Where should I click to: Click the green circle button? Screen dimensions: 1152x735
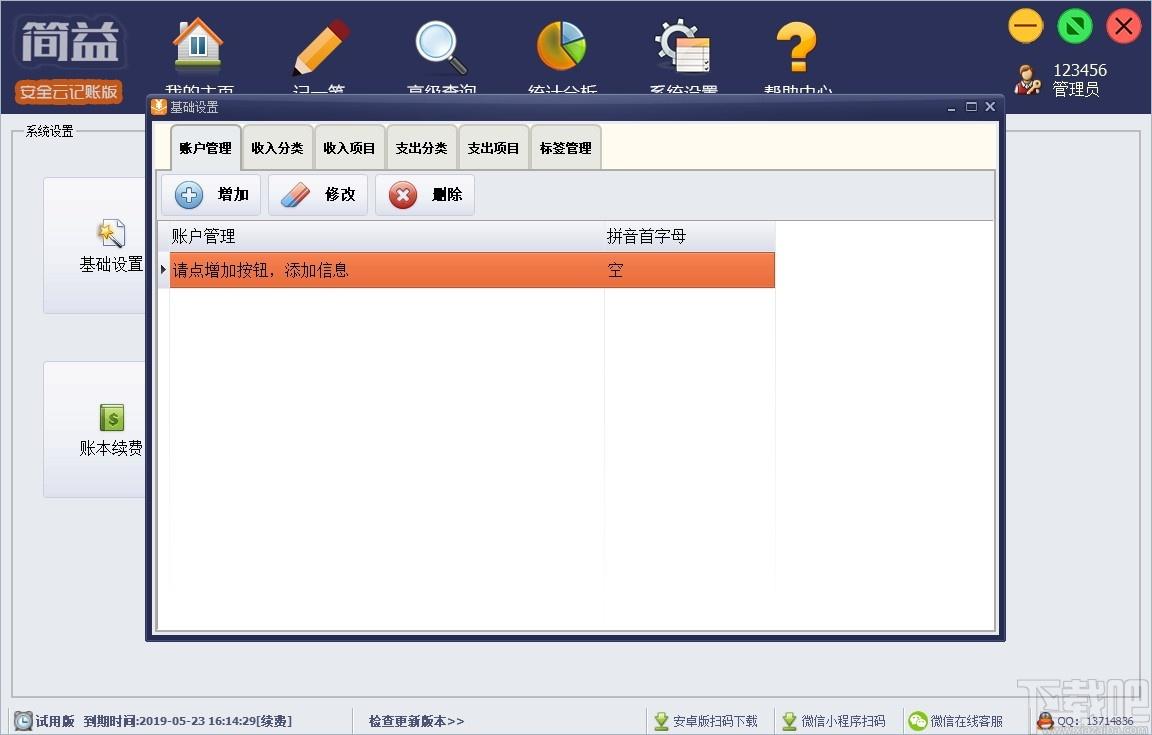click(x=1074, y=26)
